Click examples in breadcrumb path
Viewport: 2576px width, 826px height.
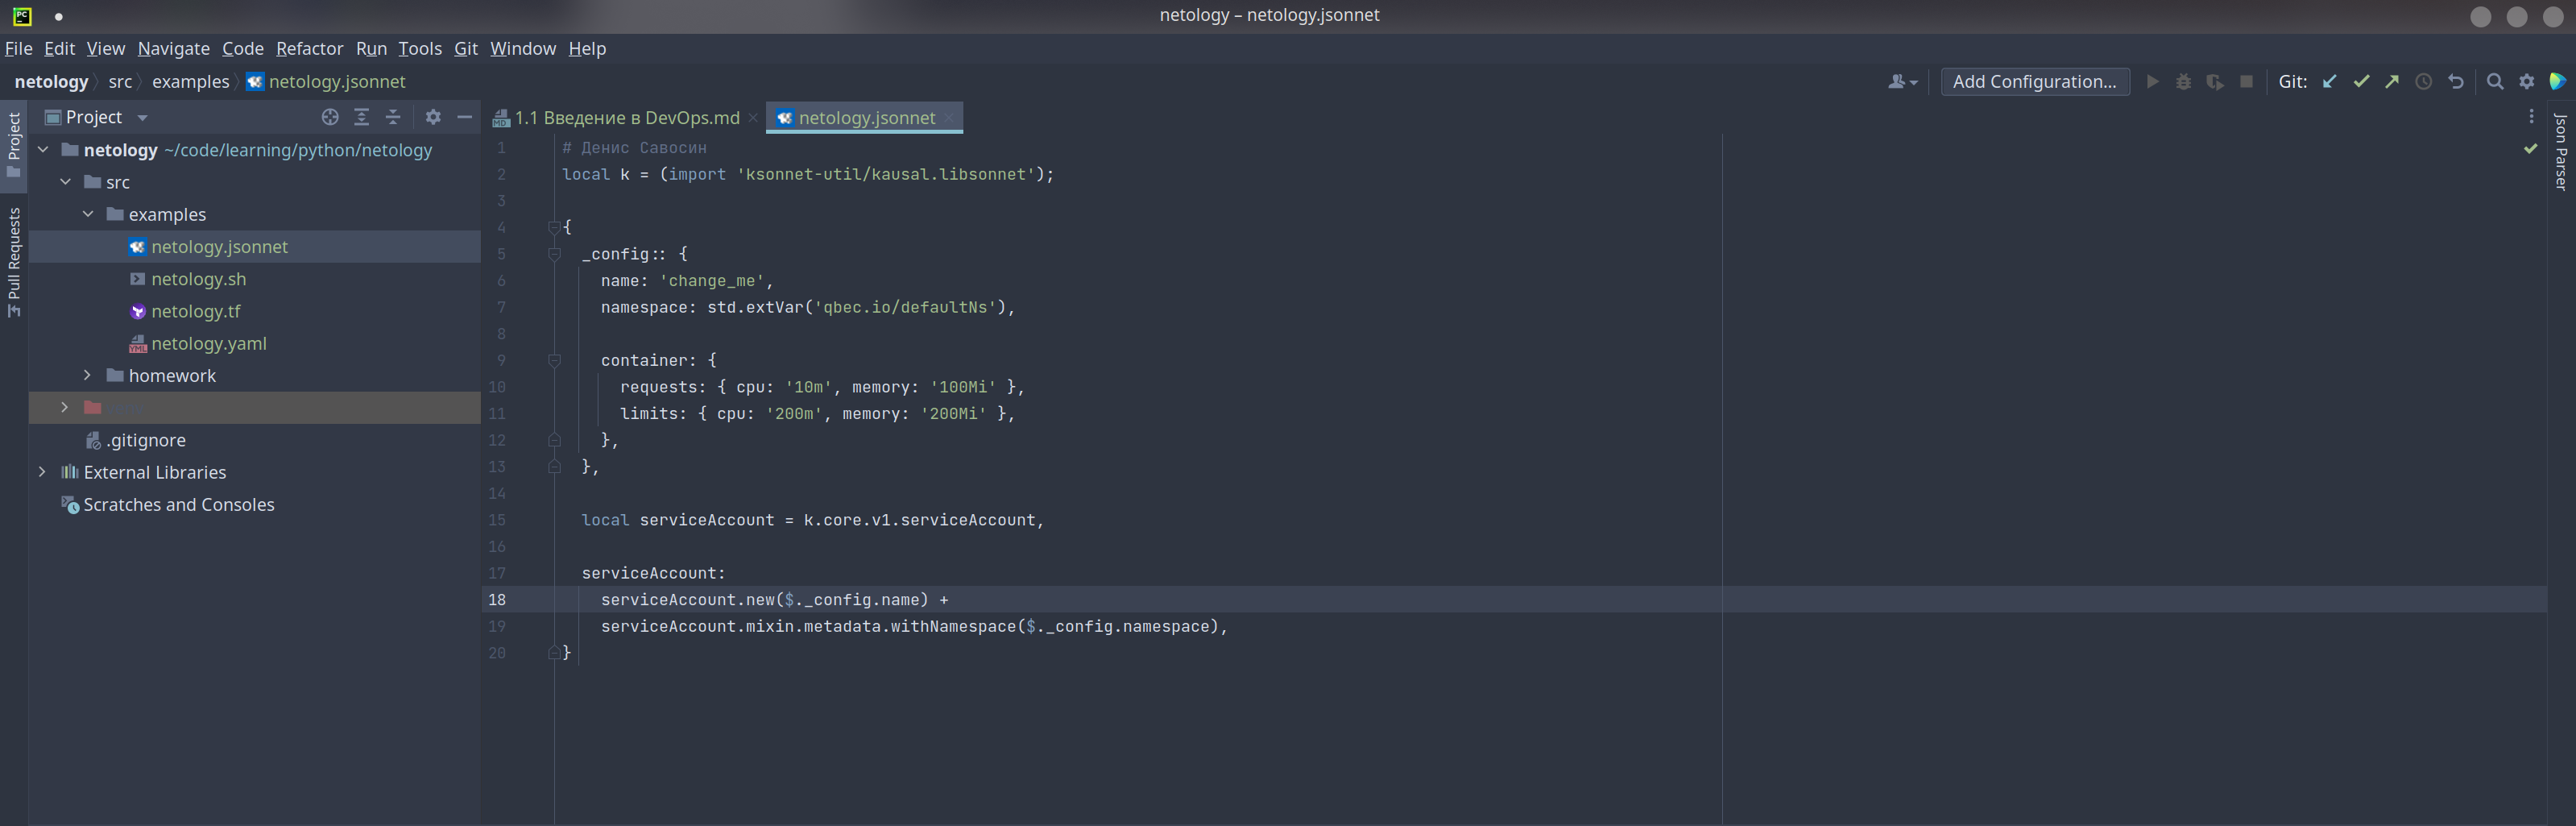coord(190,82)
